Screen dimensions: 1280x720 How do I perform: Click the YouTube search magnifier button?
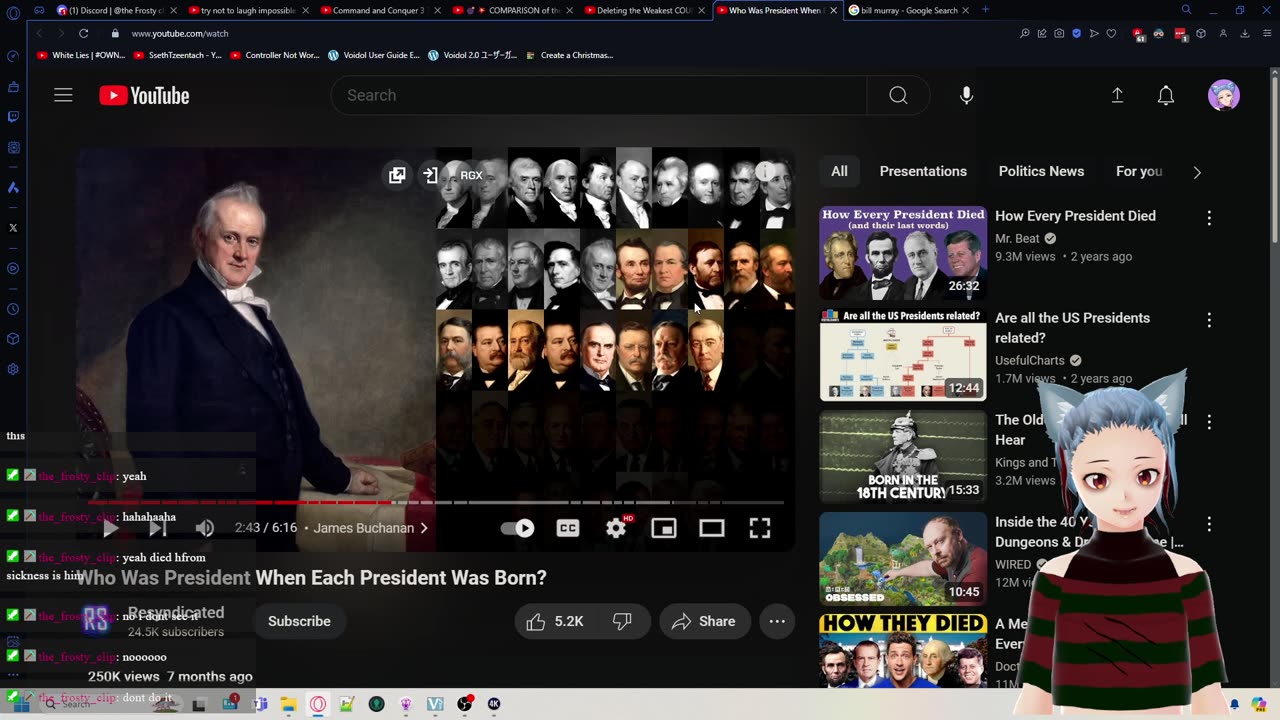pos(898,95)
